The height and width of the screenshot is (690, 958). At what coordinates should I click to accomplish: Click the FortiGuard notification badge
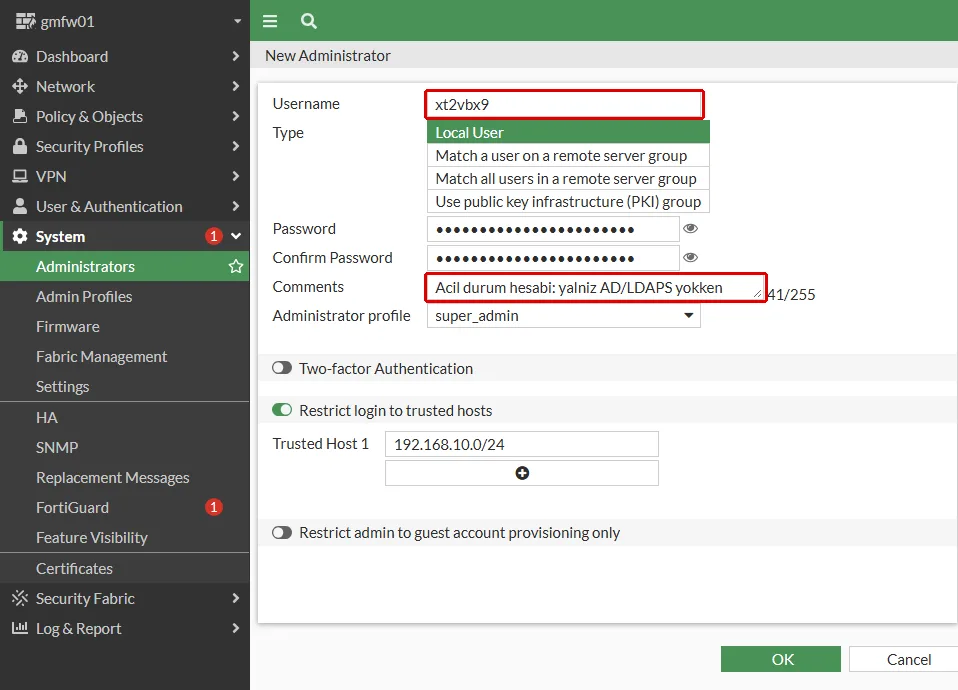[x=213, y=507]
